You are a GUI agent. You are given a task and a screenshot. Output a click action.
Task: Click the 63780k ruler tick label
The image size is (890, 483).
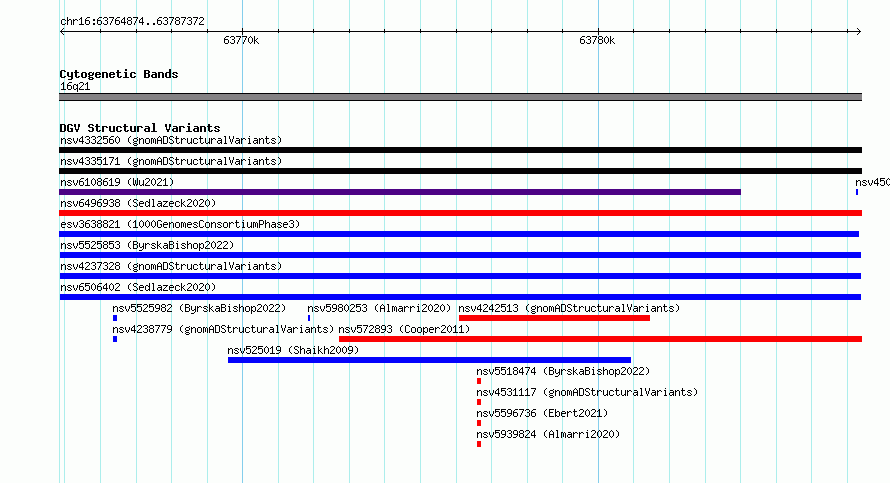click(597, 40)
